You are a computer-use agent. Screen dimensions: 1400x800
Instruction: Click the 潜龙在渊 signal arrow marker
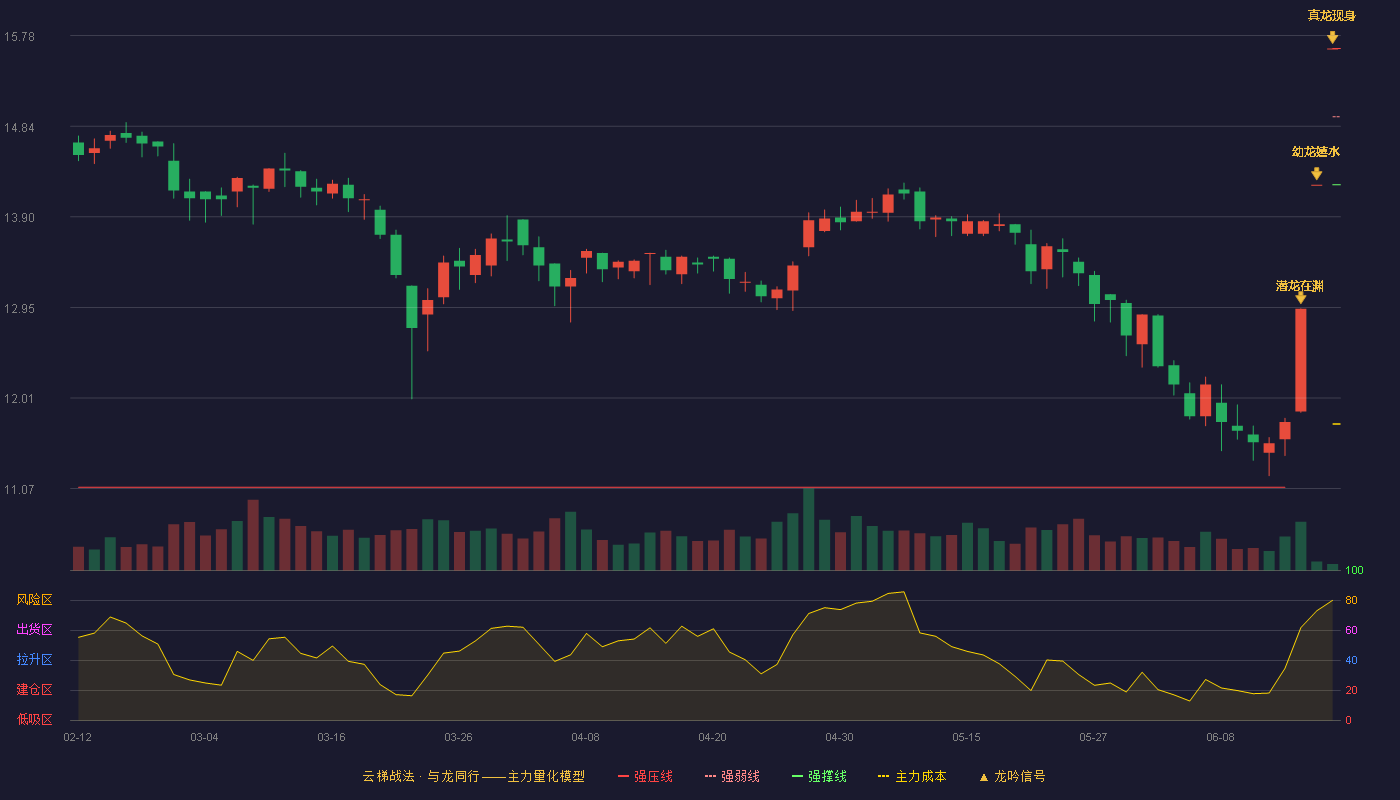pos(1300,298)
